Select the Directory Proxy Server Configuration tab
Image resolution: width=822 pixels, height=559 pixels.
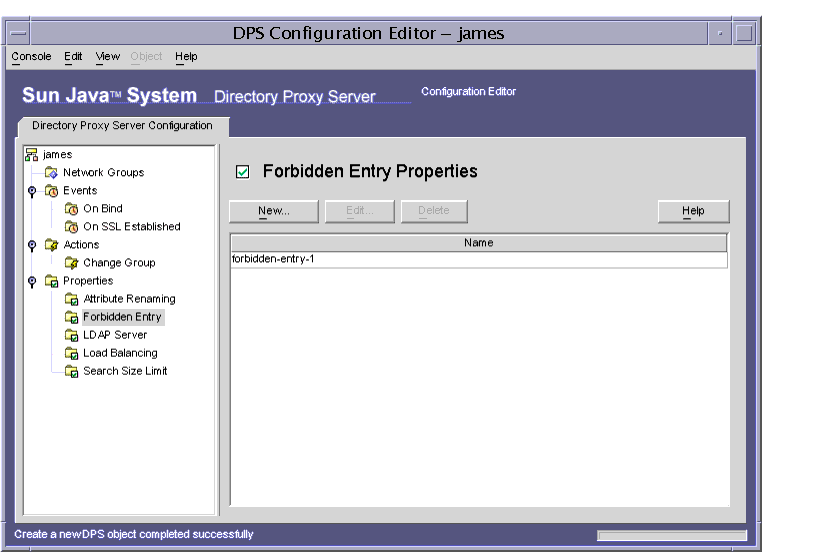pyautogui.click(x=123, y=126)
